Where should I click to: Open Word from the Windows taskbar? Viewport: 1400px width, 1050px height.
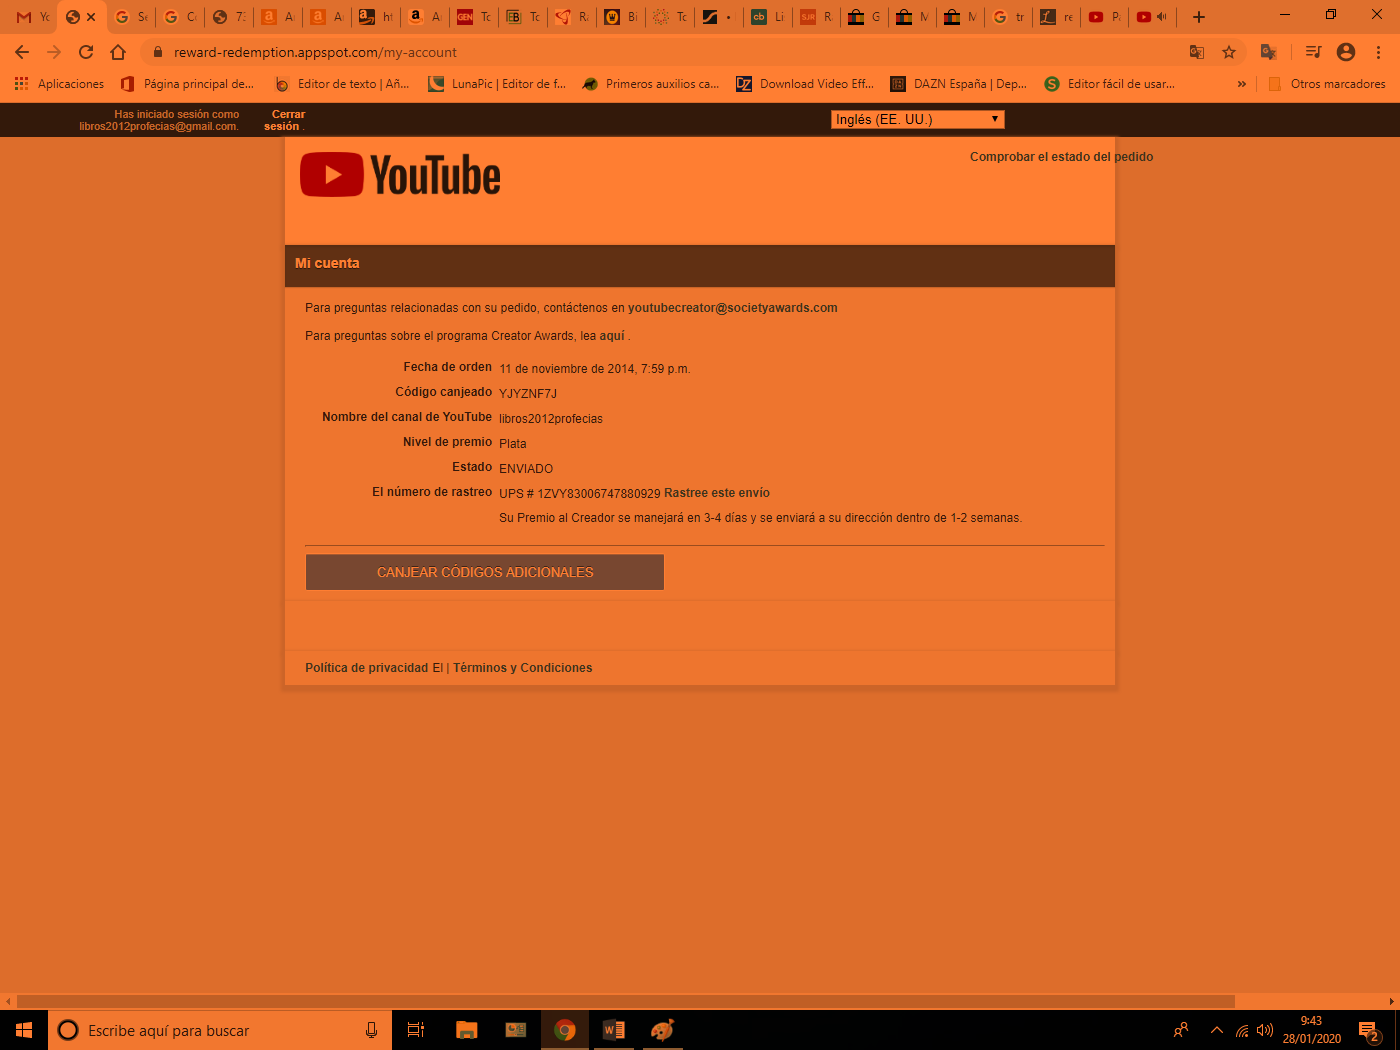(x=614, y=1030)
